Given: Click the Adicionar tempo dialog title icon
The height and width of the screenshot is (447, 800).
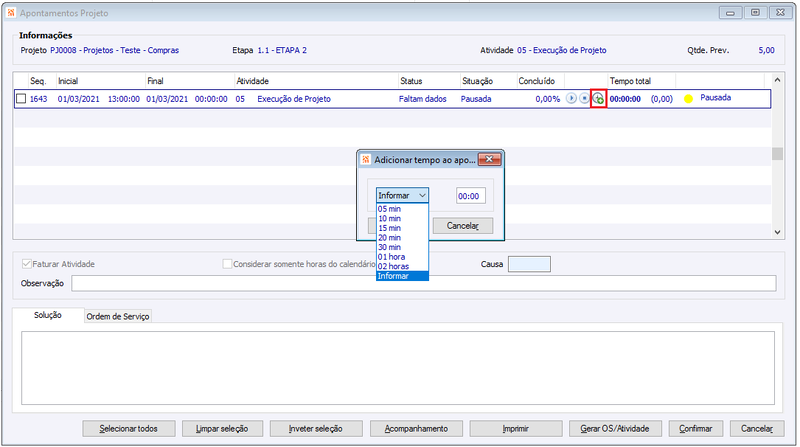Looking at the screenshot, I should click(x=365, y=160).
